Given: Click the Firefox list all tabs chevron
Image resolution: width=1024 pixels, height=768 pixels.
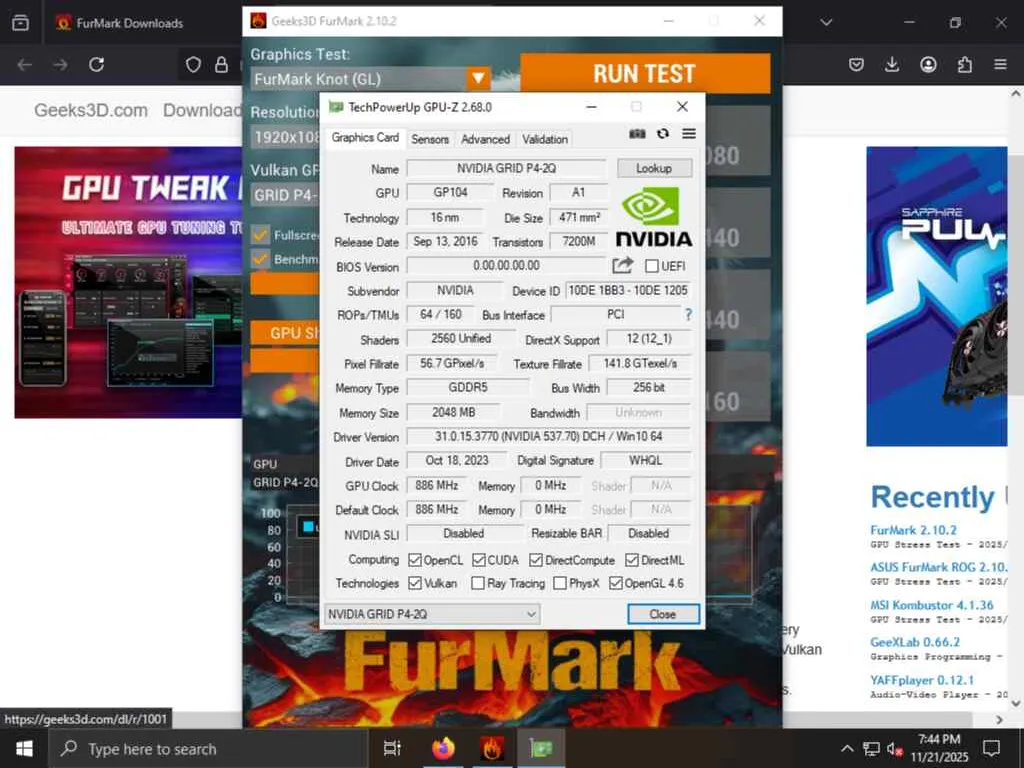Looking at the screenshot, I should 826,23.
